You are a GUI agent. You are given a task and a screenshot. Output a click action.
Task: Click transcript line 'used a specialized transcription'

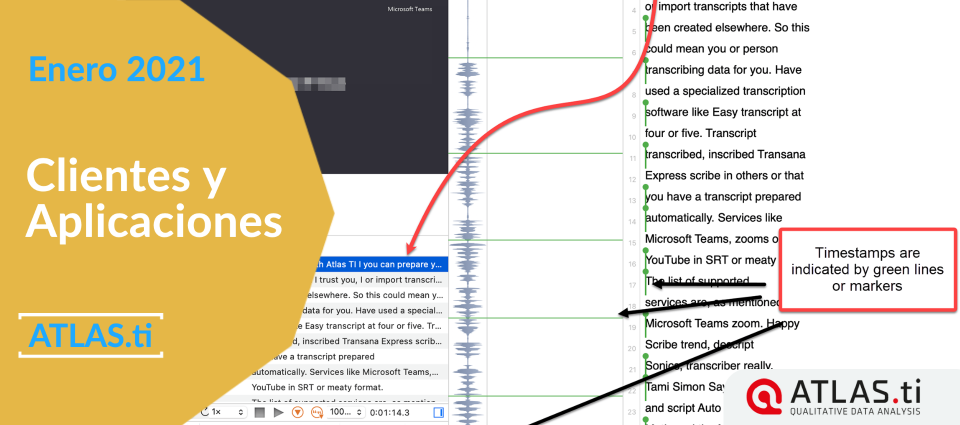726,91
